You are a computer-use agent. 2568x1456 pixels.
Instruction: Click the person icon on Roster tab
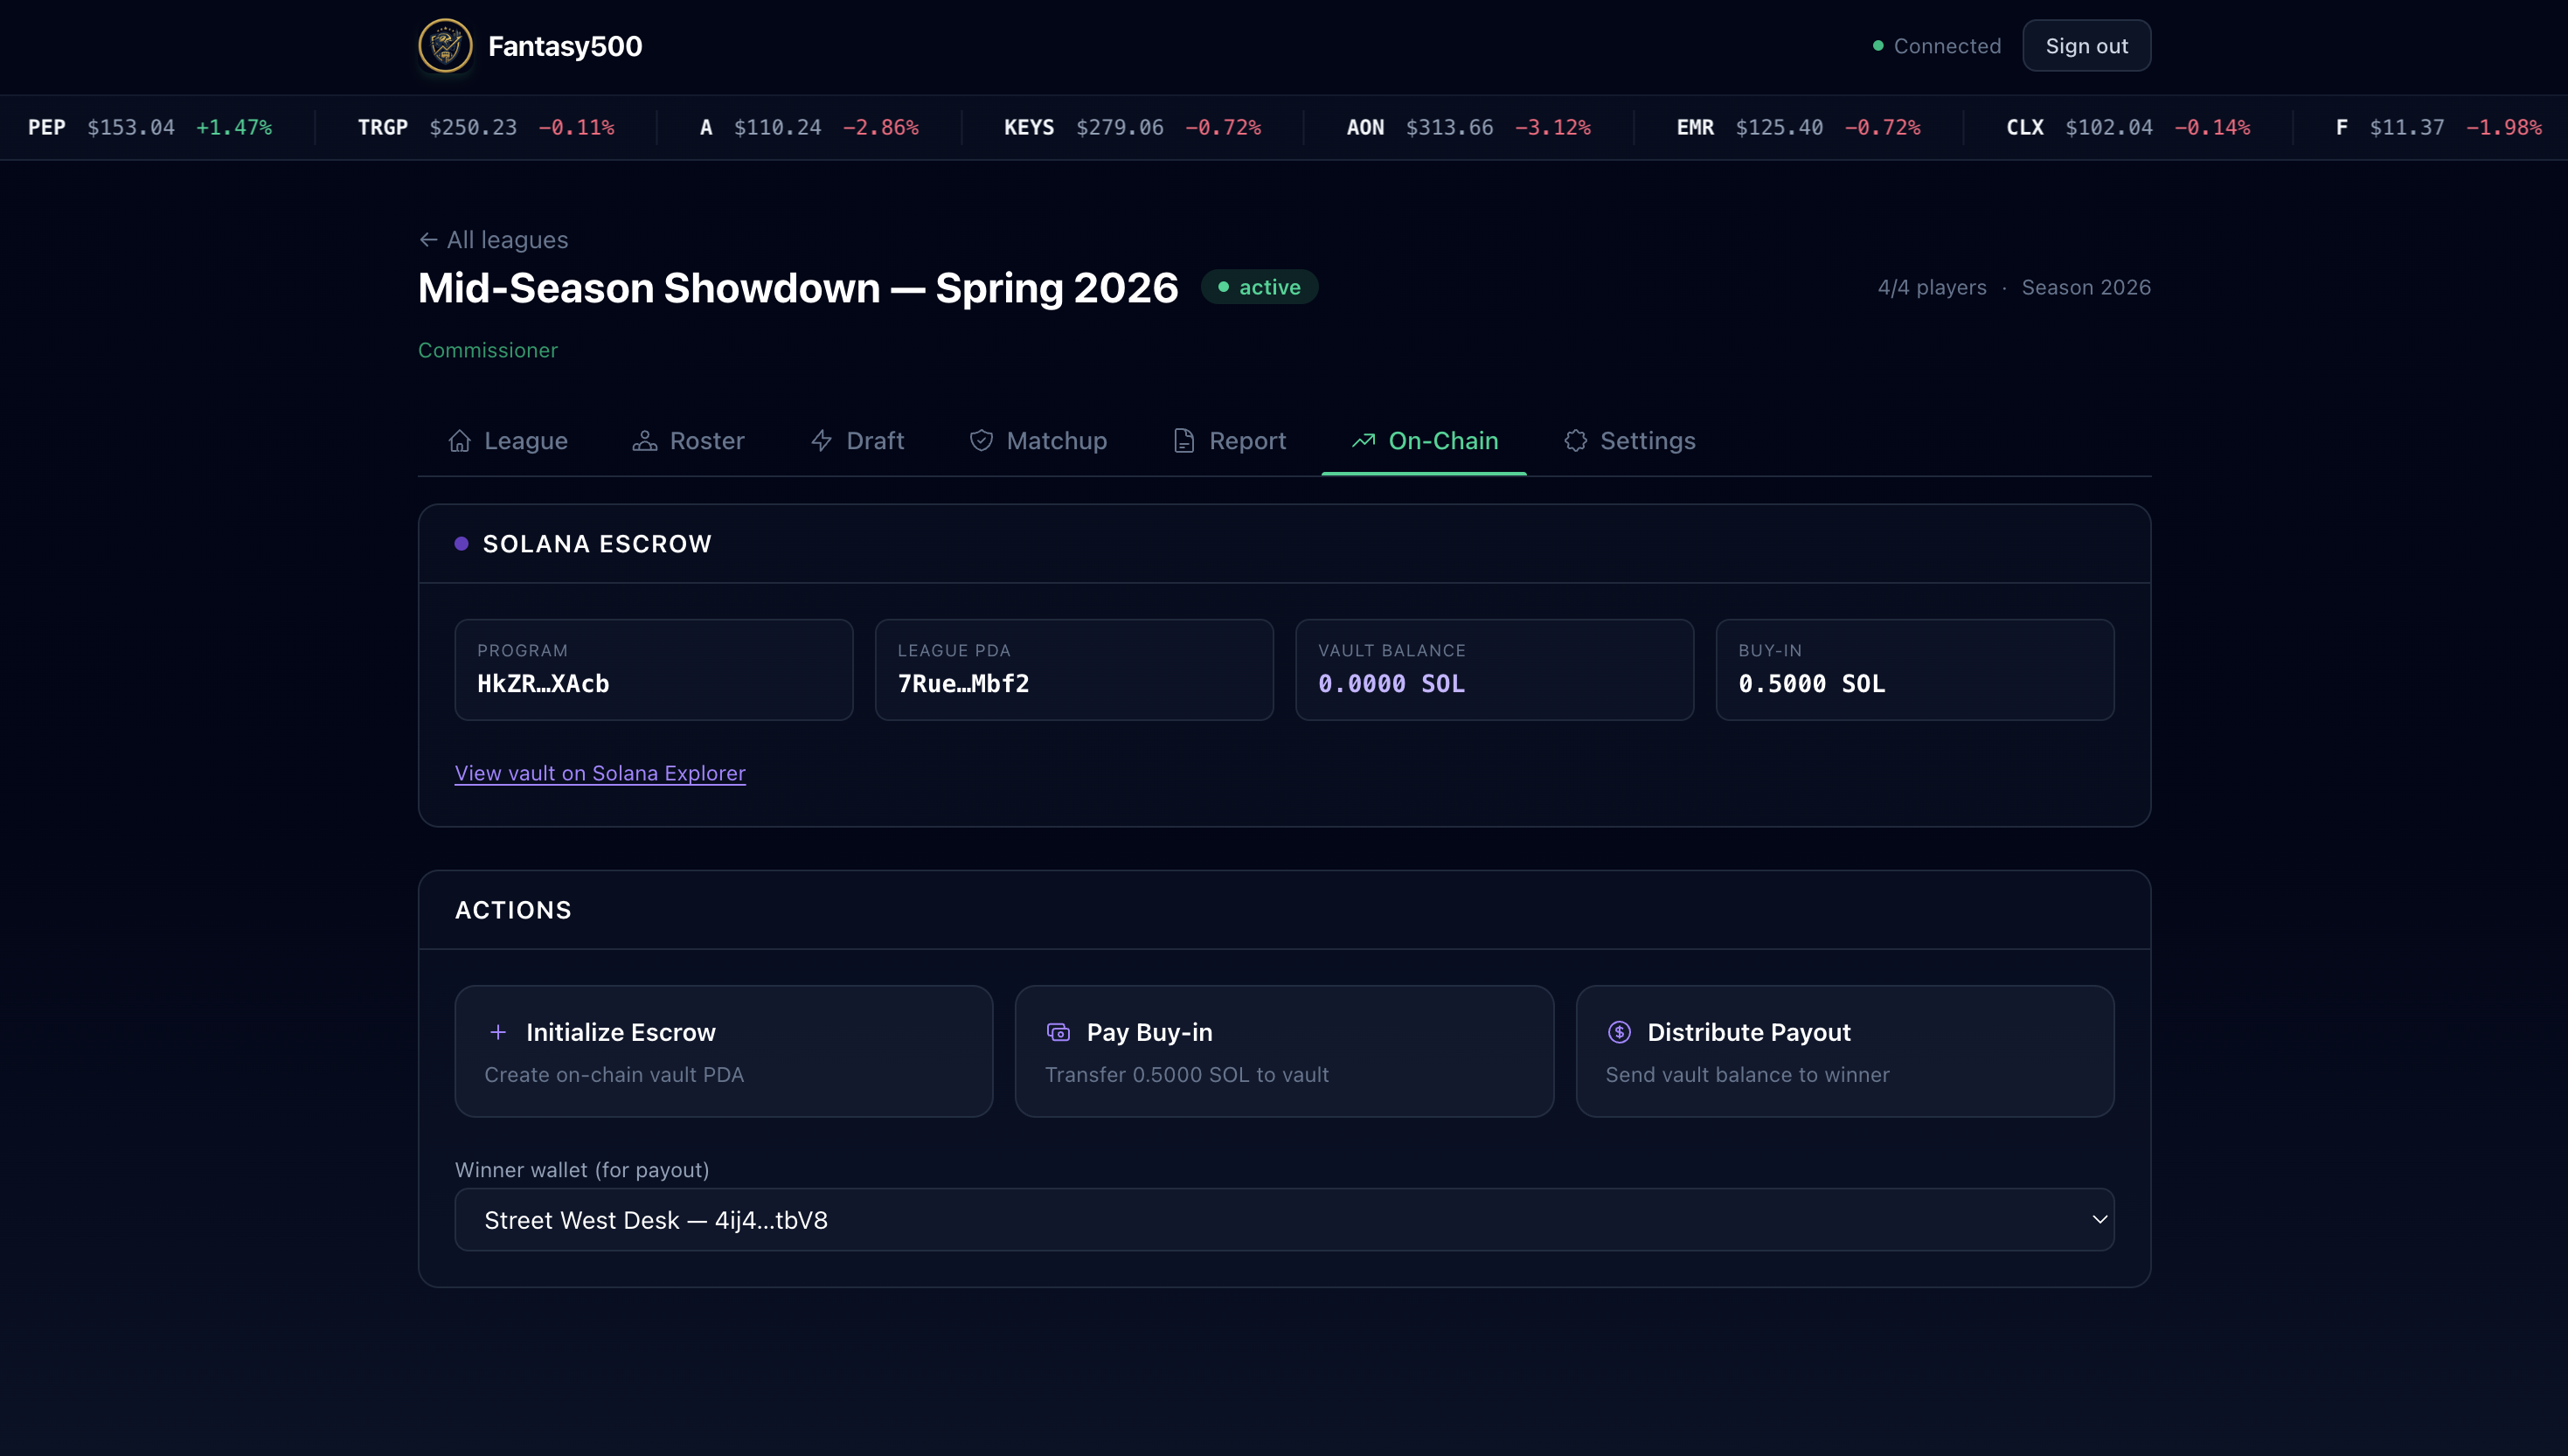point(645,441)
